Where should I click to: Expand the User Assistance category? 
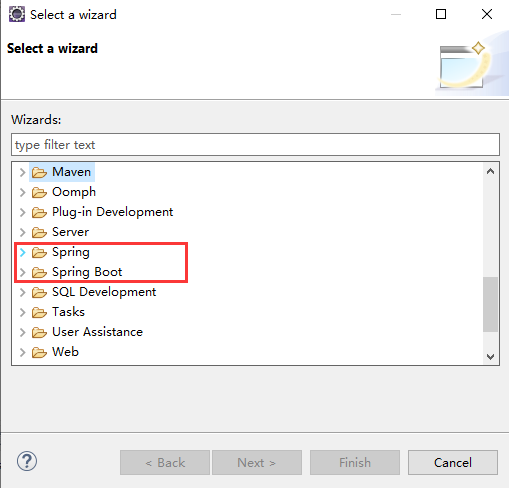click(22, 332)
